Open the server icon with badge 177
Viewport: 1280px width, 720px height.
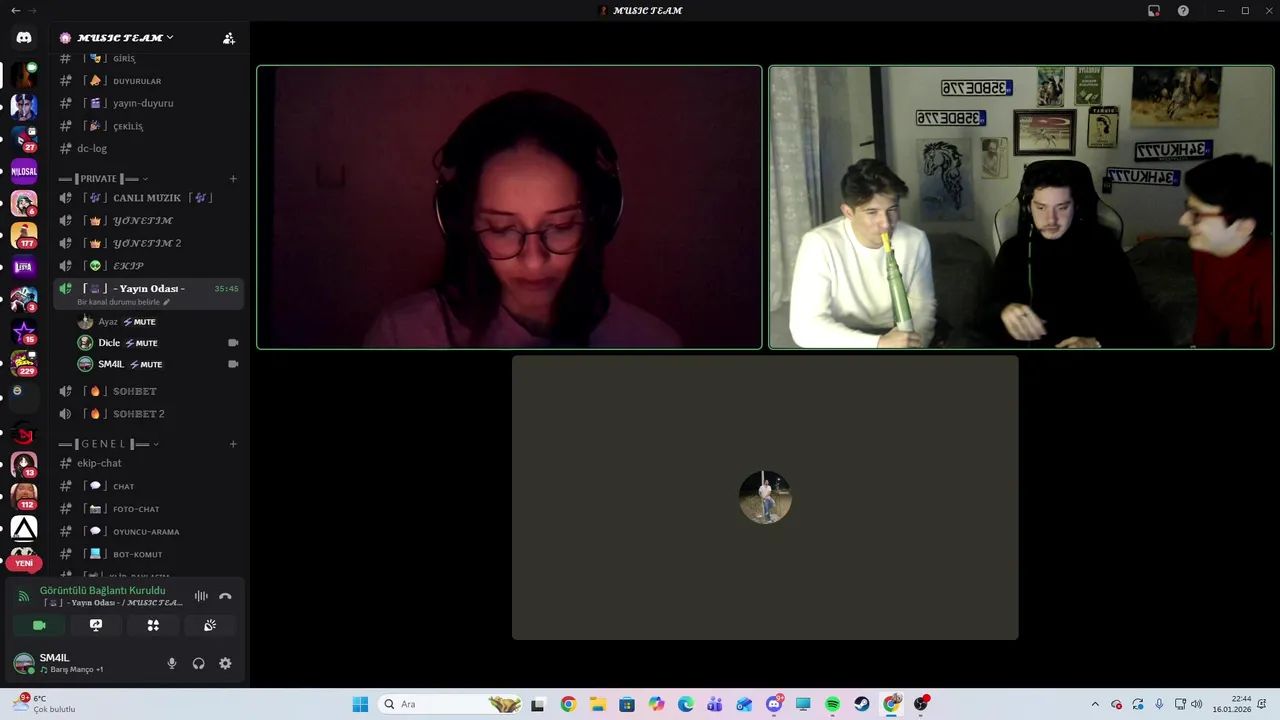[x=24, y=235]
